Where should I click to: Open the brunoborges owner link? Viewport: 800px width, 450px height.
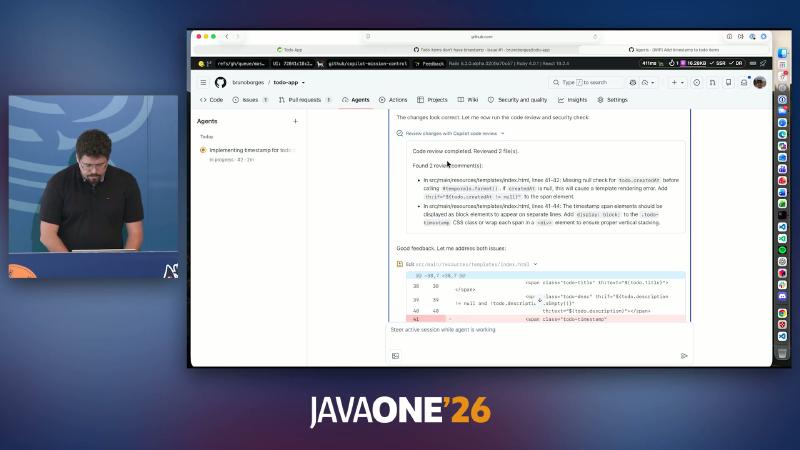pyautogui.click(x=248, y=82)
